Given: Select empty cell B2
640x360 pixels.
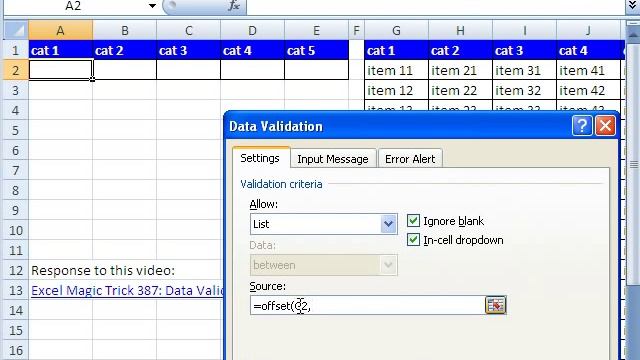Looking at the screenshot, I should [124, 70].
